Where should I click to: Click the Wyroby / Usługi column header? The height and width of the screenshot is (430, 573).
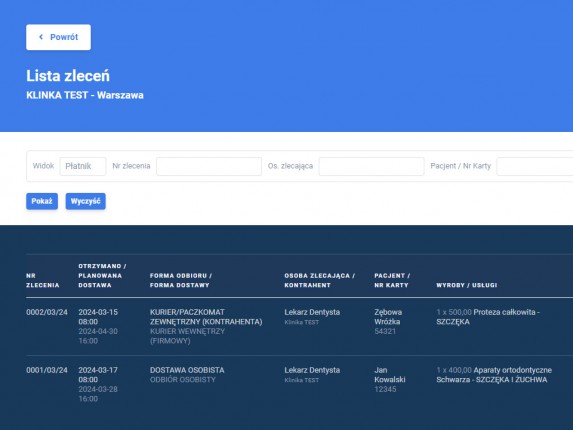tap(467, 285)
